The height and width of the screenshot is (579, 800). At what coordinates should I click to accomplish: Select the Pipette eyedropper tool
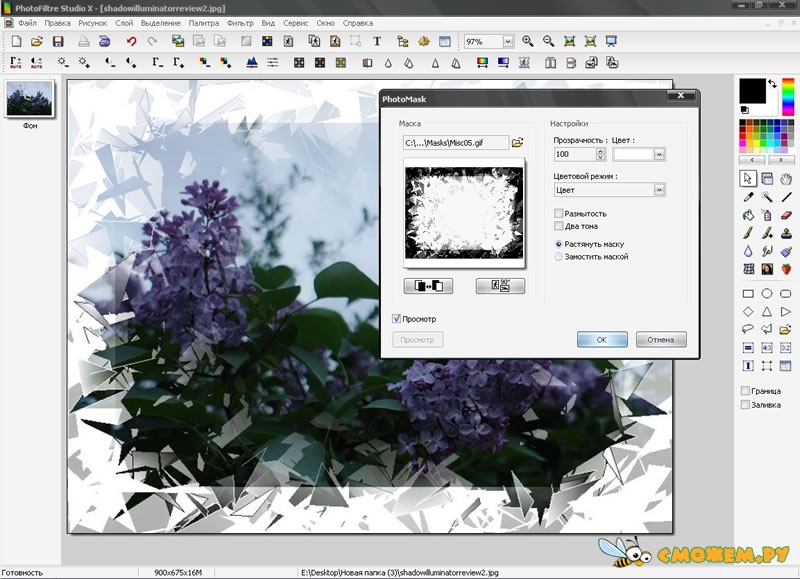coord(748,197)
